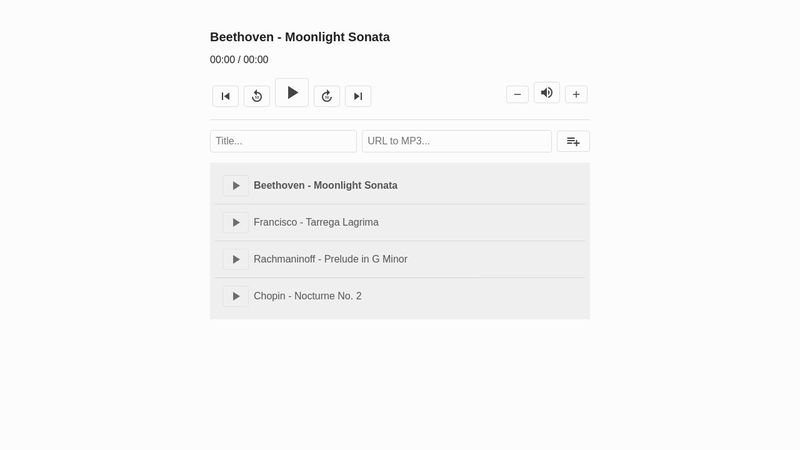Play Francisco - Tarrega Lagrima track
Viewport: 800px width, 450px height.
point(236,222)
